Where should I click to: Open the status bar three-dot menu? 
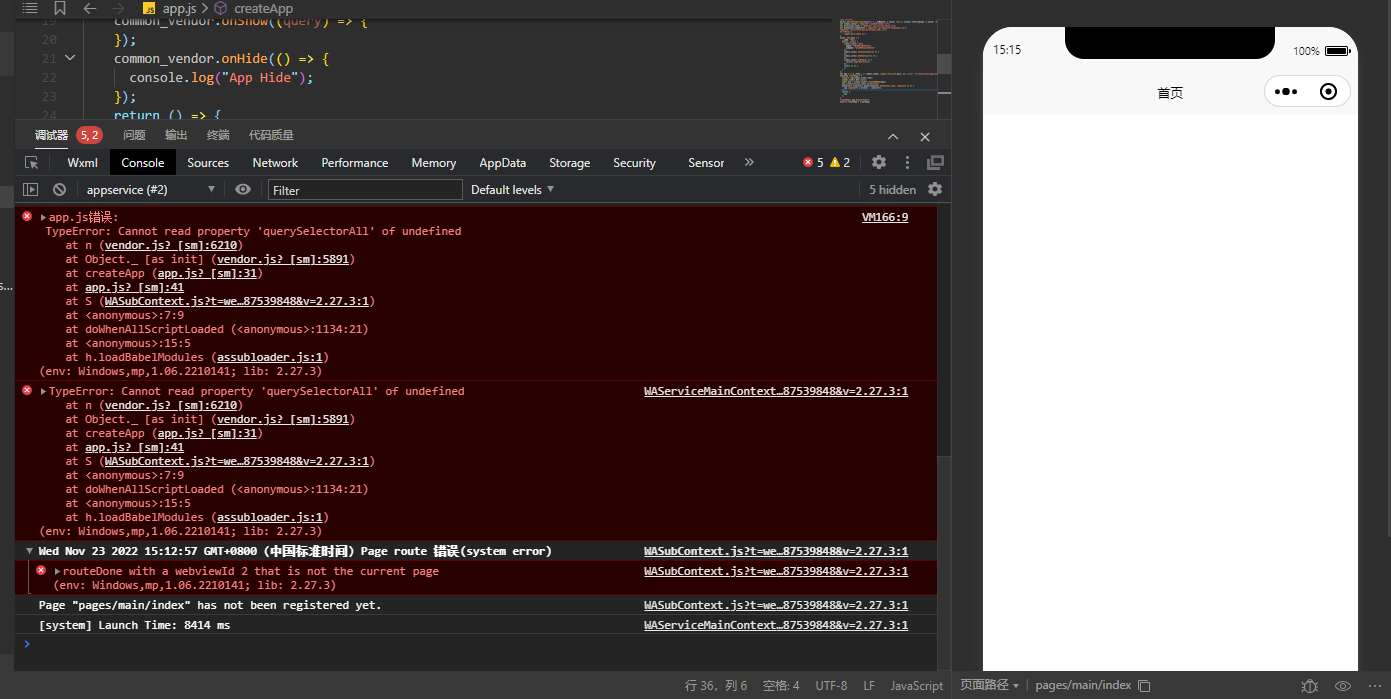coord(1375,686)
